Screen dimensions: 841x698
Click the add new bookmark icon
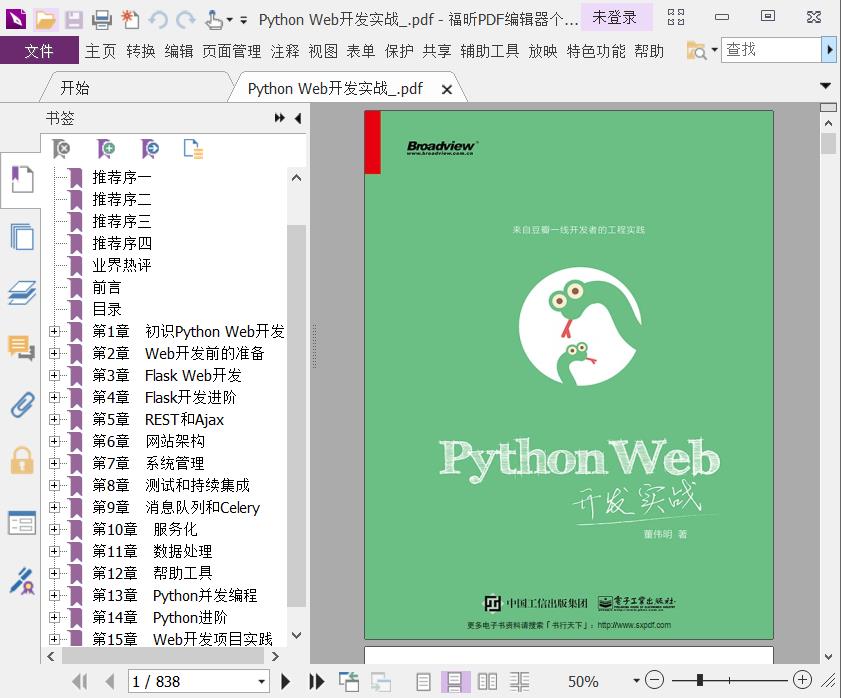(106, 149)
